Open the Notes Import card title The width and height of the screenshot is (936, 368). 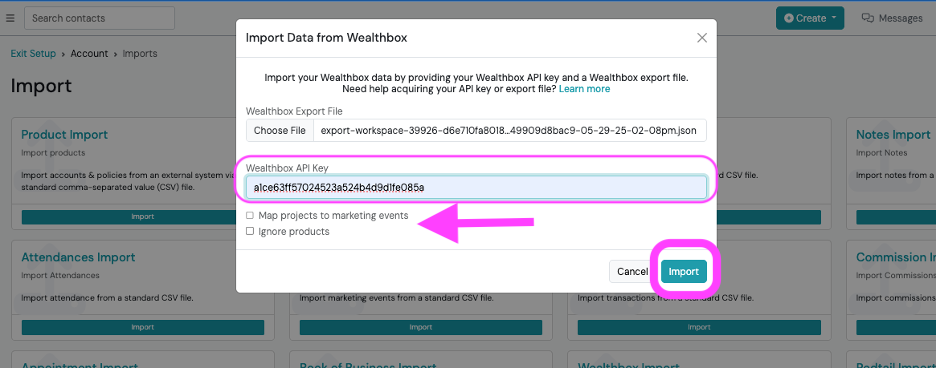(x=893, y=135)
